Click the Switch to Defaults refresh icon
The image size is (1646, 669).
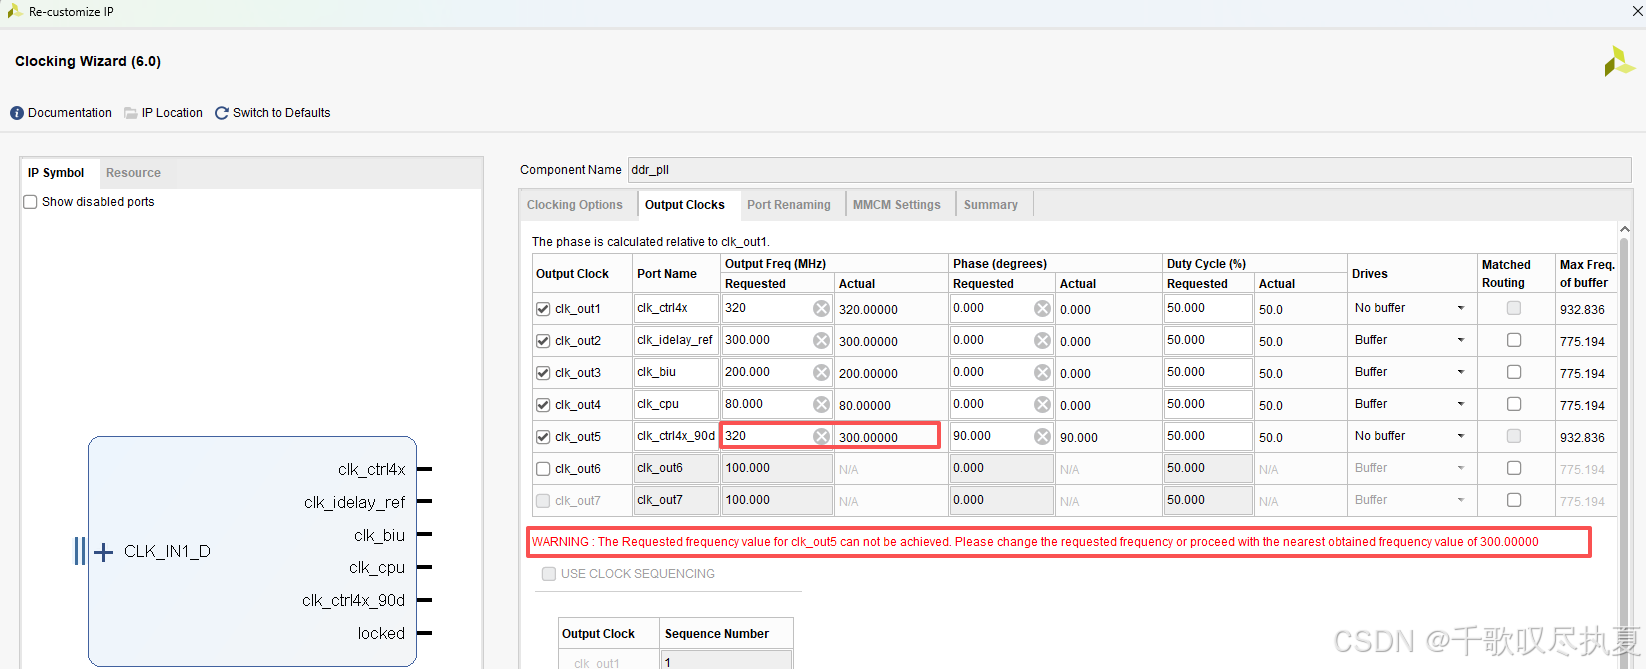click(x=222, y=113)
